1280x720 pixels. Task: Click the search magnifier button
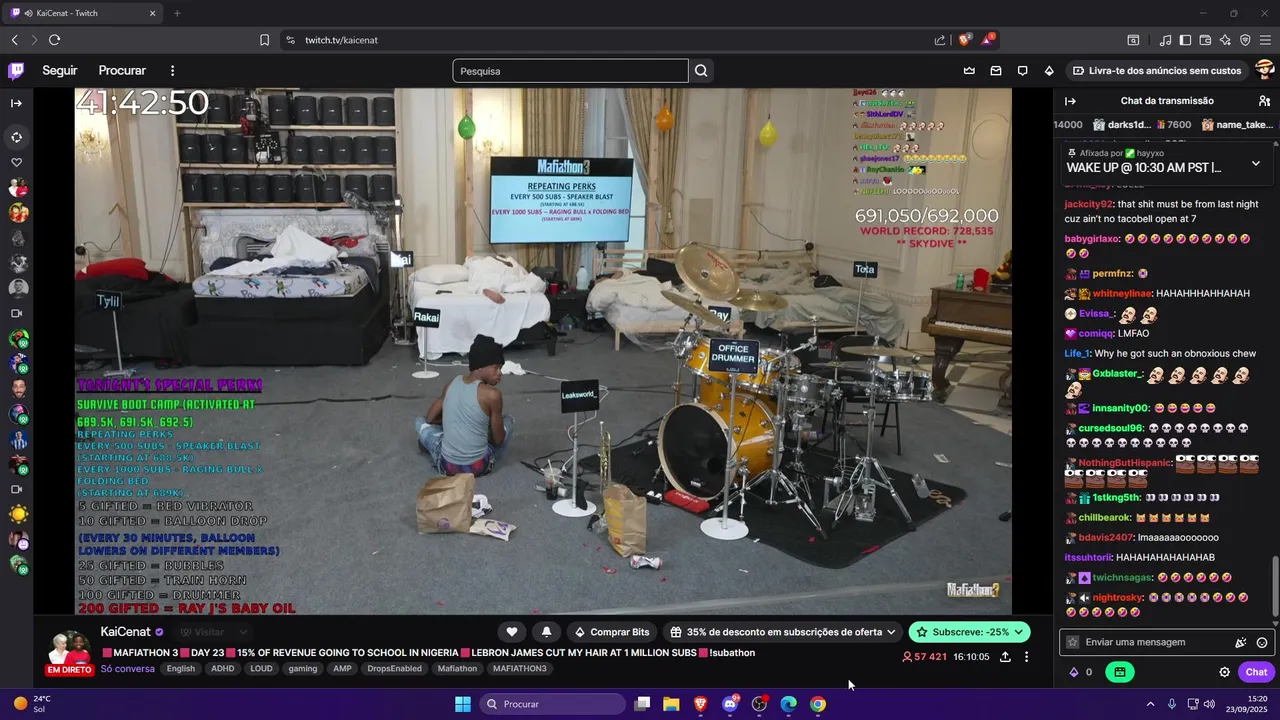(701, 71)
